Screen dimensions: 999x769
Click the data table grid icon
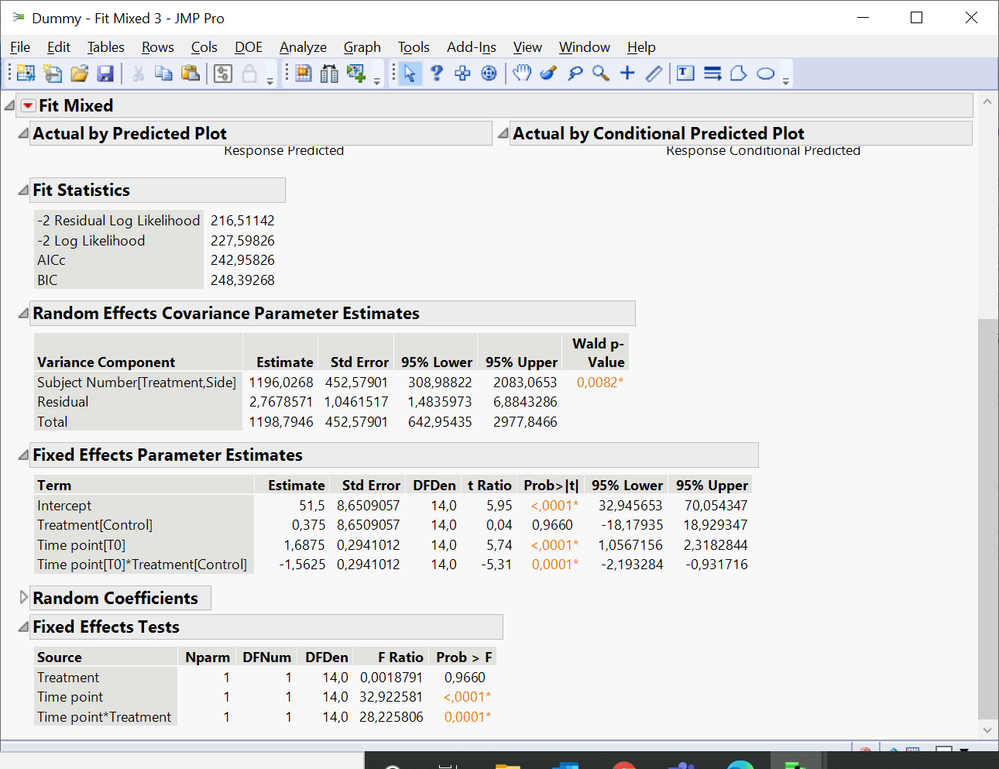pyautogui.click(x=303, y=73)
